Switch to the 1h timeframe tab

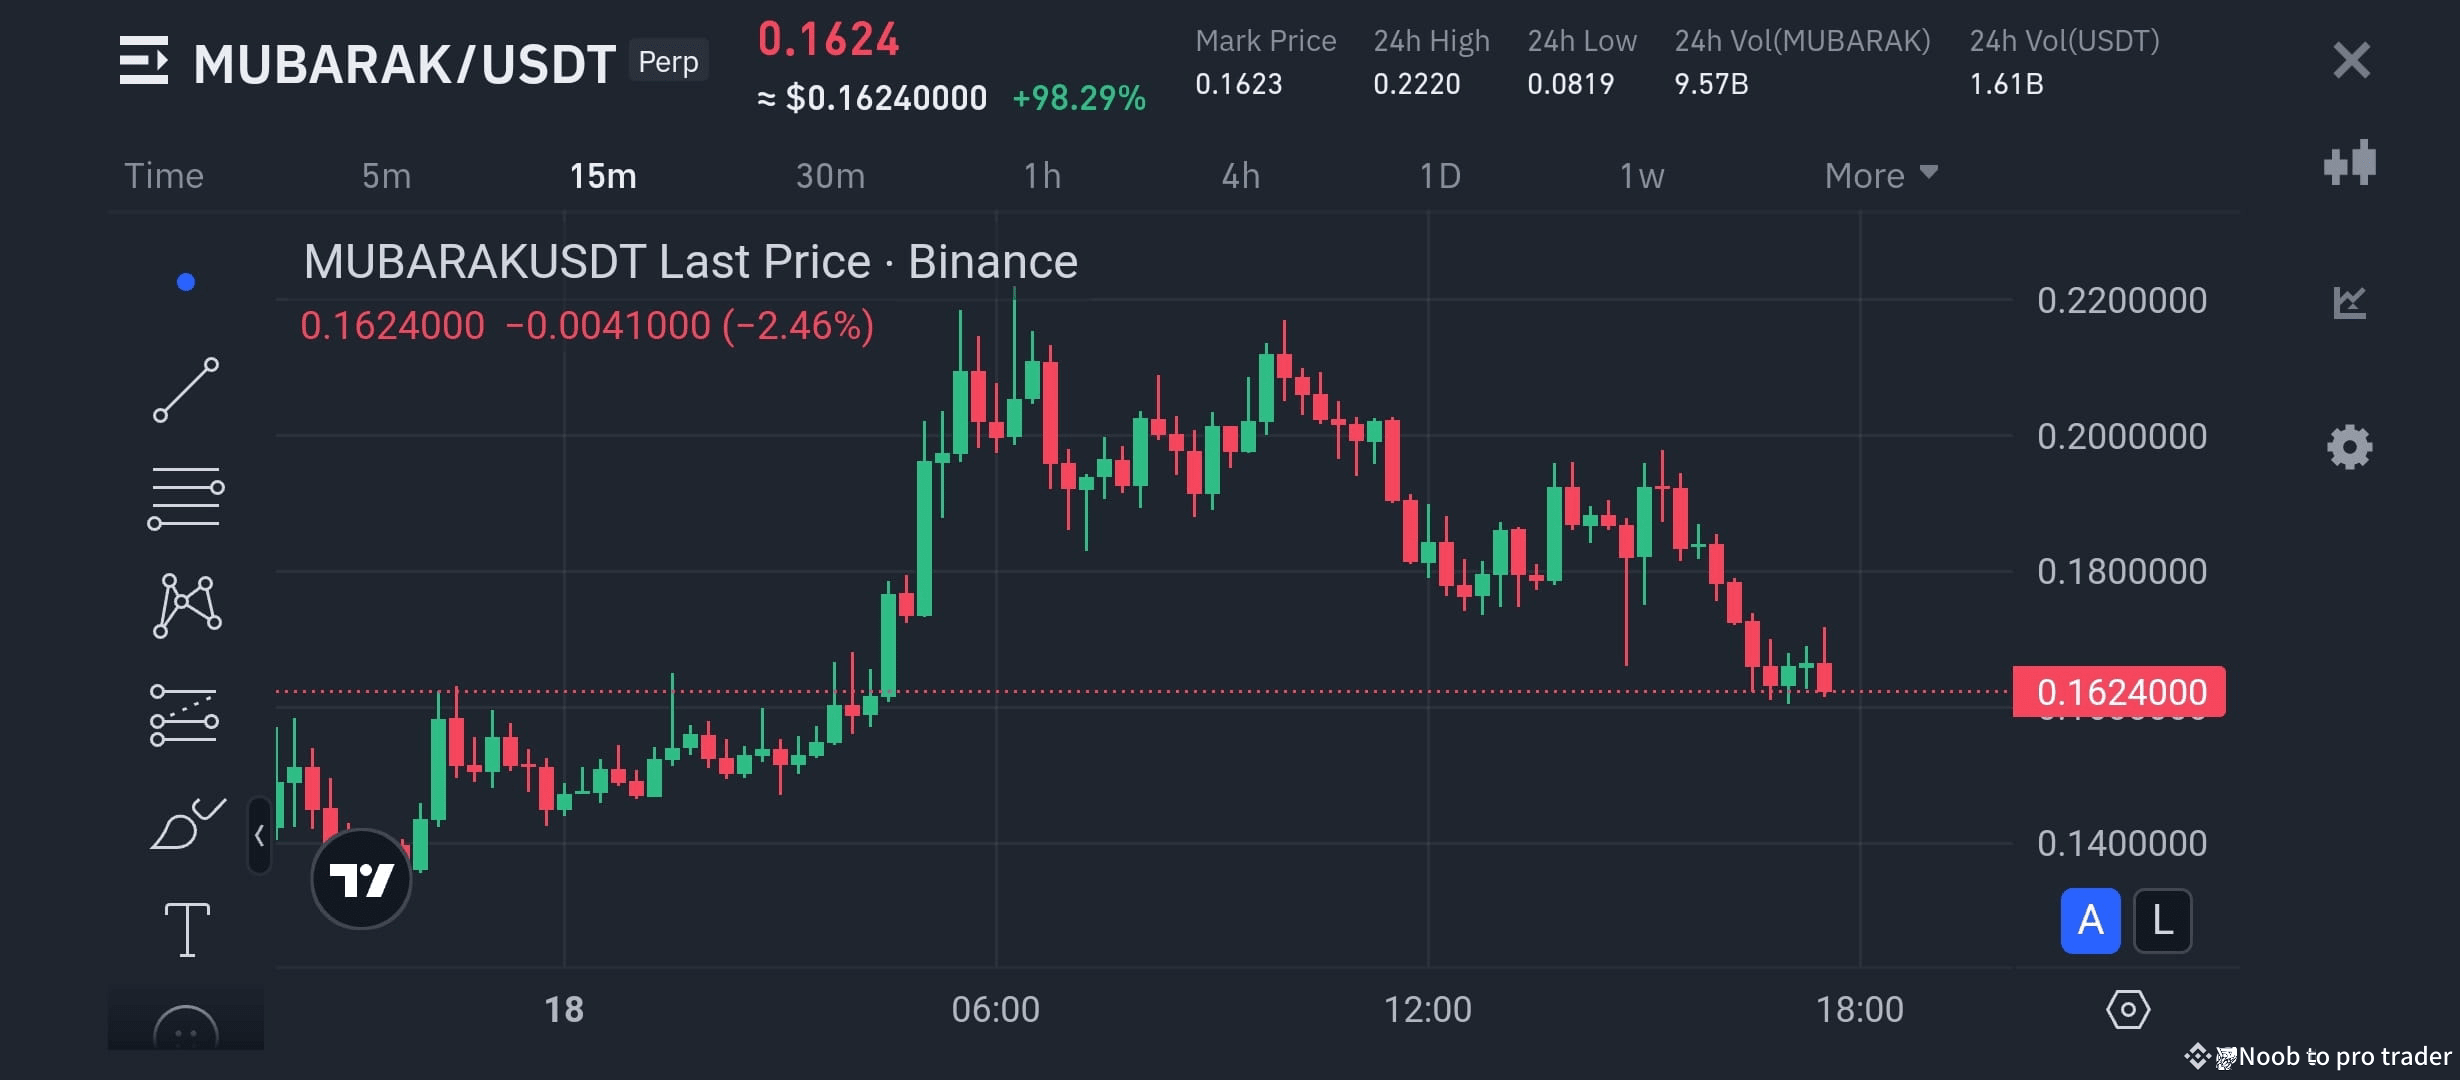(x=1043, y=175)
